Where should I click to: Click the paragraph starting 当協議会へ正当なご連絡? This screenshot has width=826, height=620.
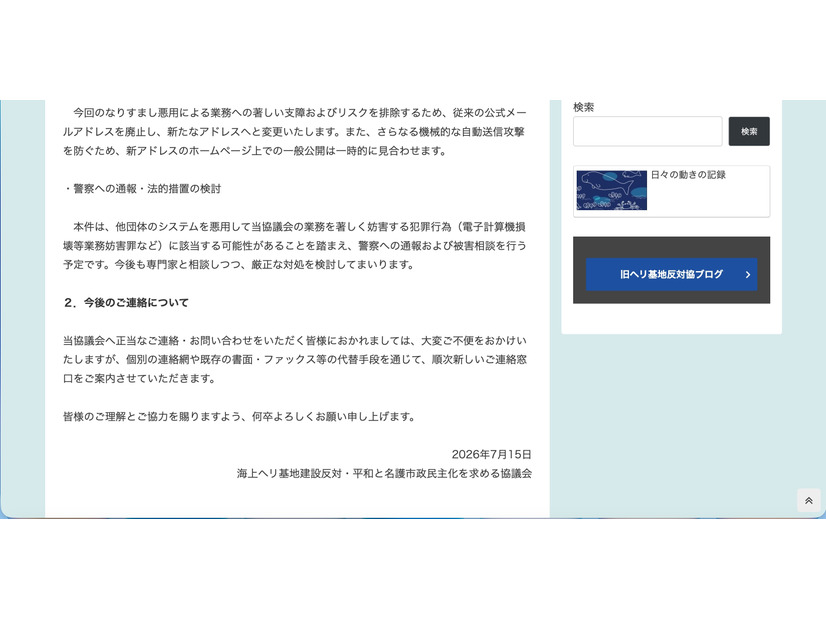(x=295, y=359)
